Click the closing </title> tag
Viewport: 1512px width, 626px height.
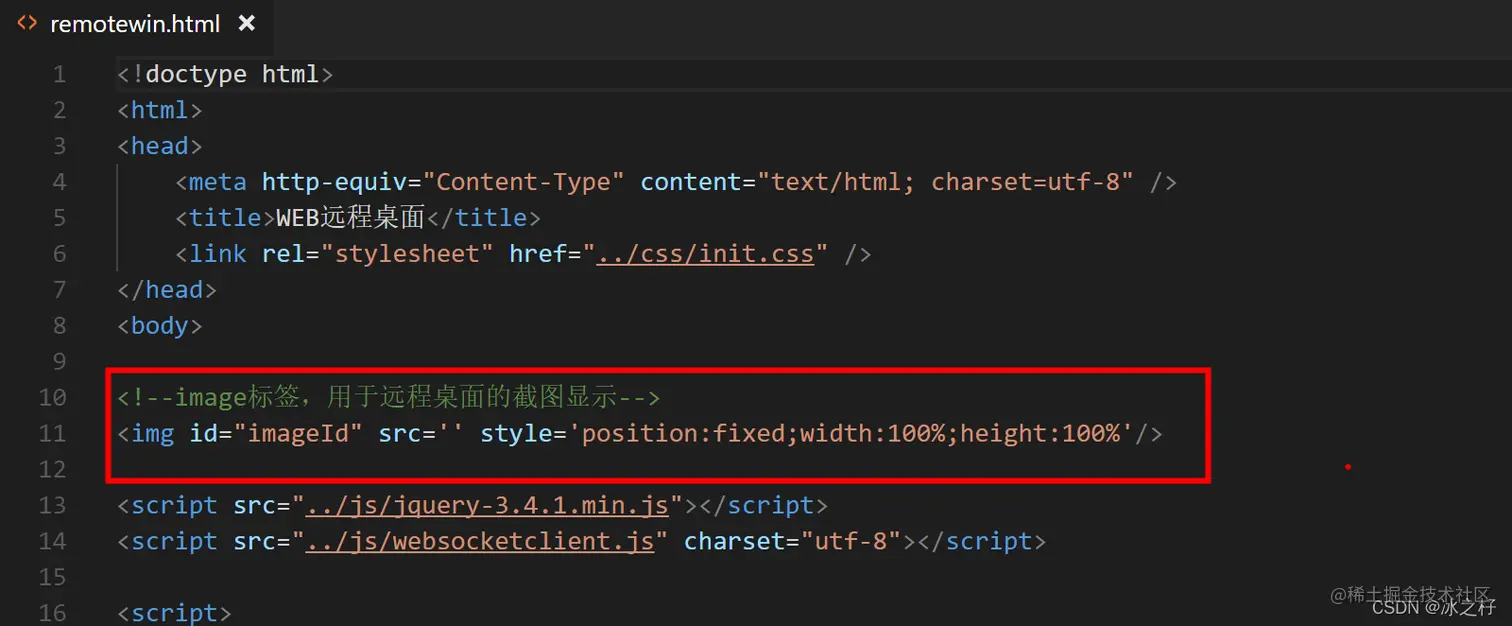tap(484, 218)
